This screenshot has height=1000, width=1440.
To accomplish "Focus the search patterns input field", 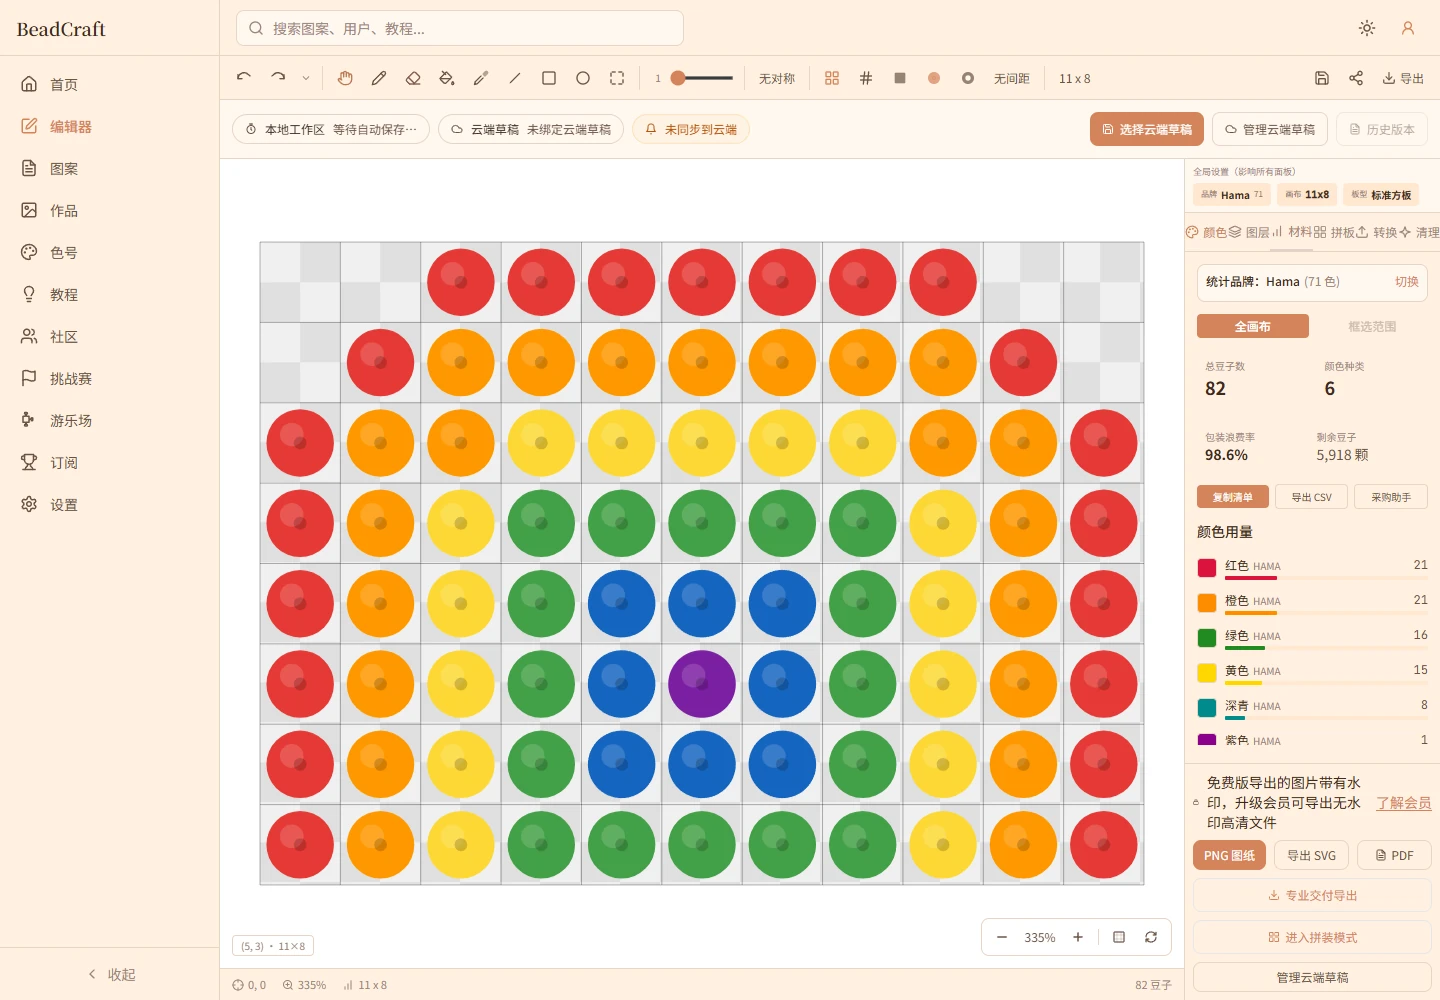I will [x=460, y=28].
